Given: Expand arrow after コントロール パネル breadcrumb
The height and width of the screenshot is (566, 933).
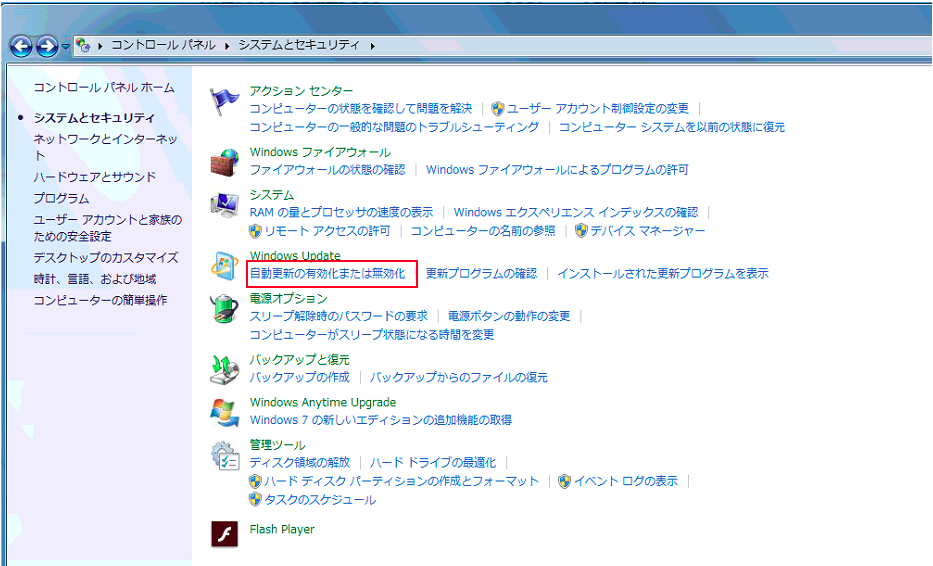Looking at the screenshot, I should [x=227, y=46].
